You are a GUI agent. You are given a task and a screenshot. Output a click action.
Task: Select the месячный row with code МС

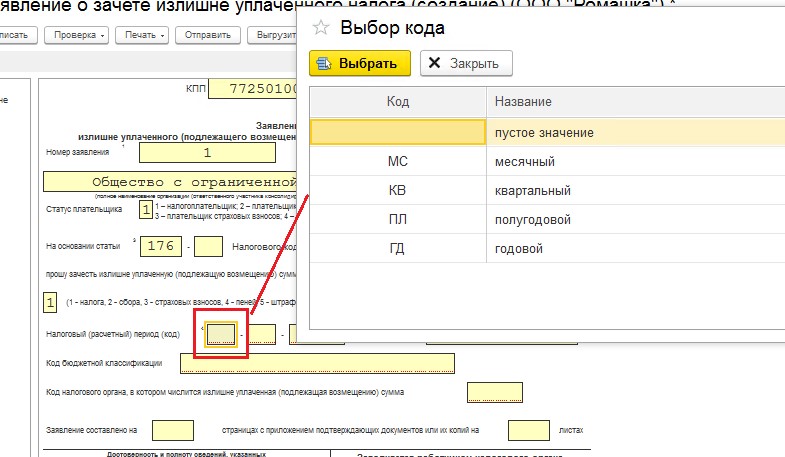click(397, 161)
